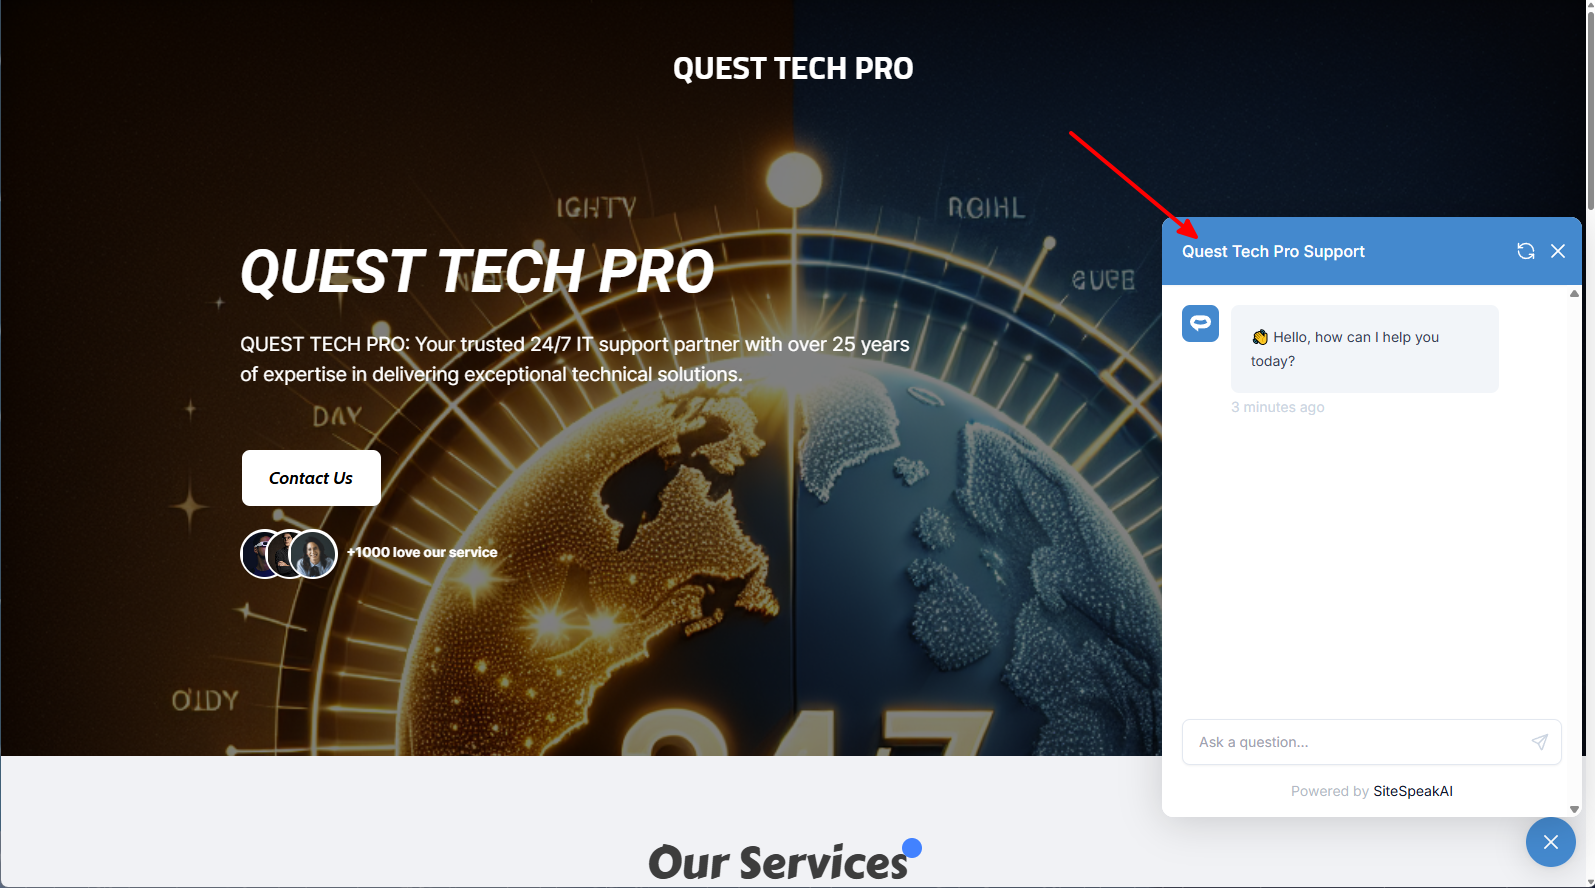Click the Quest Tech Pro Support title
The image size is (1595, 888).
click(x=1273, y=251)
